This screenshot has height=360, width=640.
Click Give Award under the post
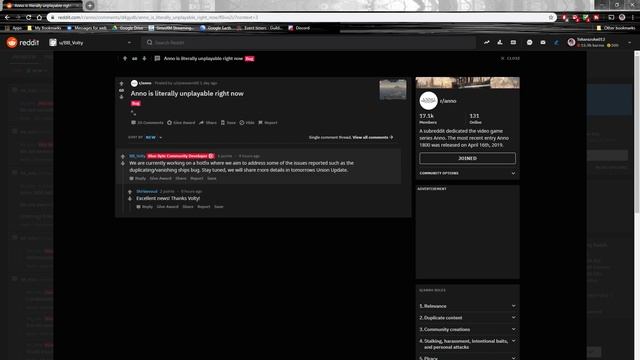[x=181, y=123]
